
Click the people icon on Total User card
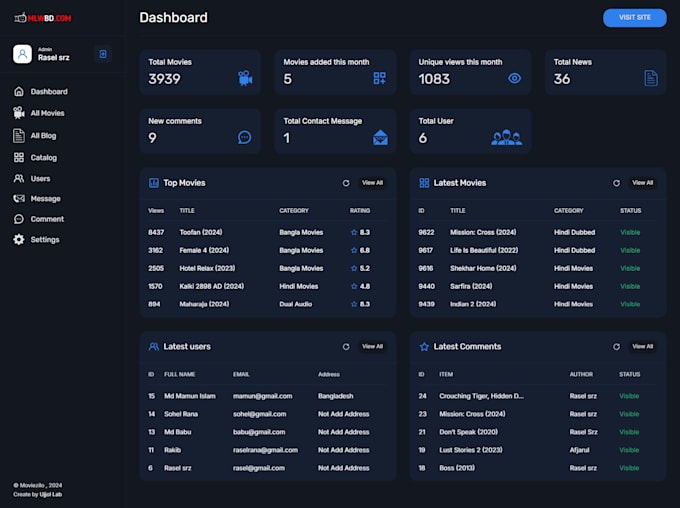tap(507, 137)
